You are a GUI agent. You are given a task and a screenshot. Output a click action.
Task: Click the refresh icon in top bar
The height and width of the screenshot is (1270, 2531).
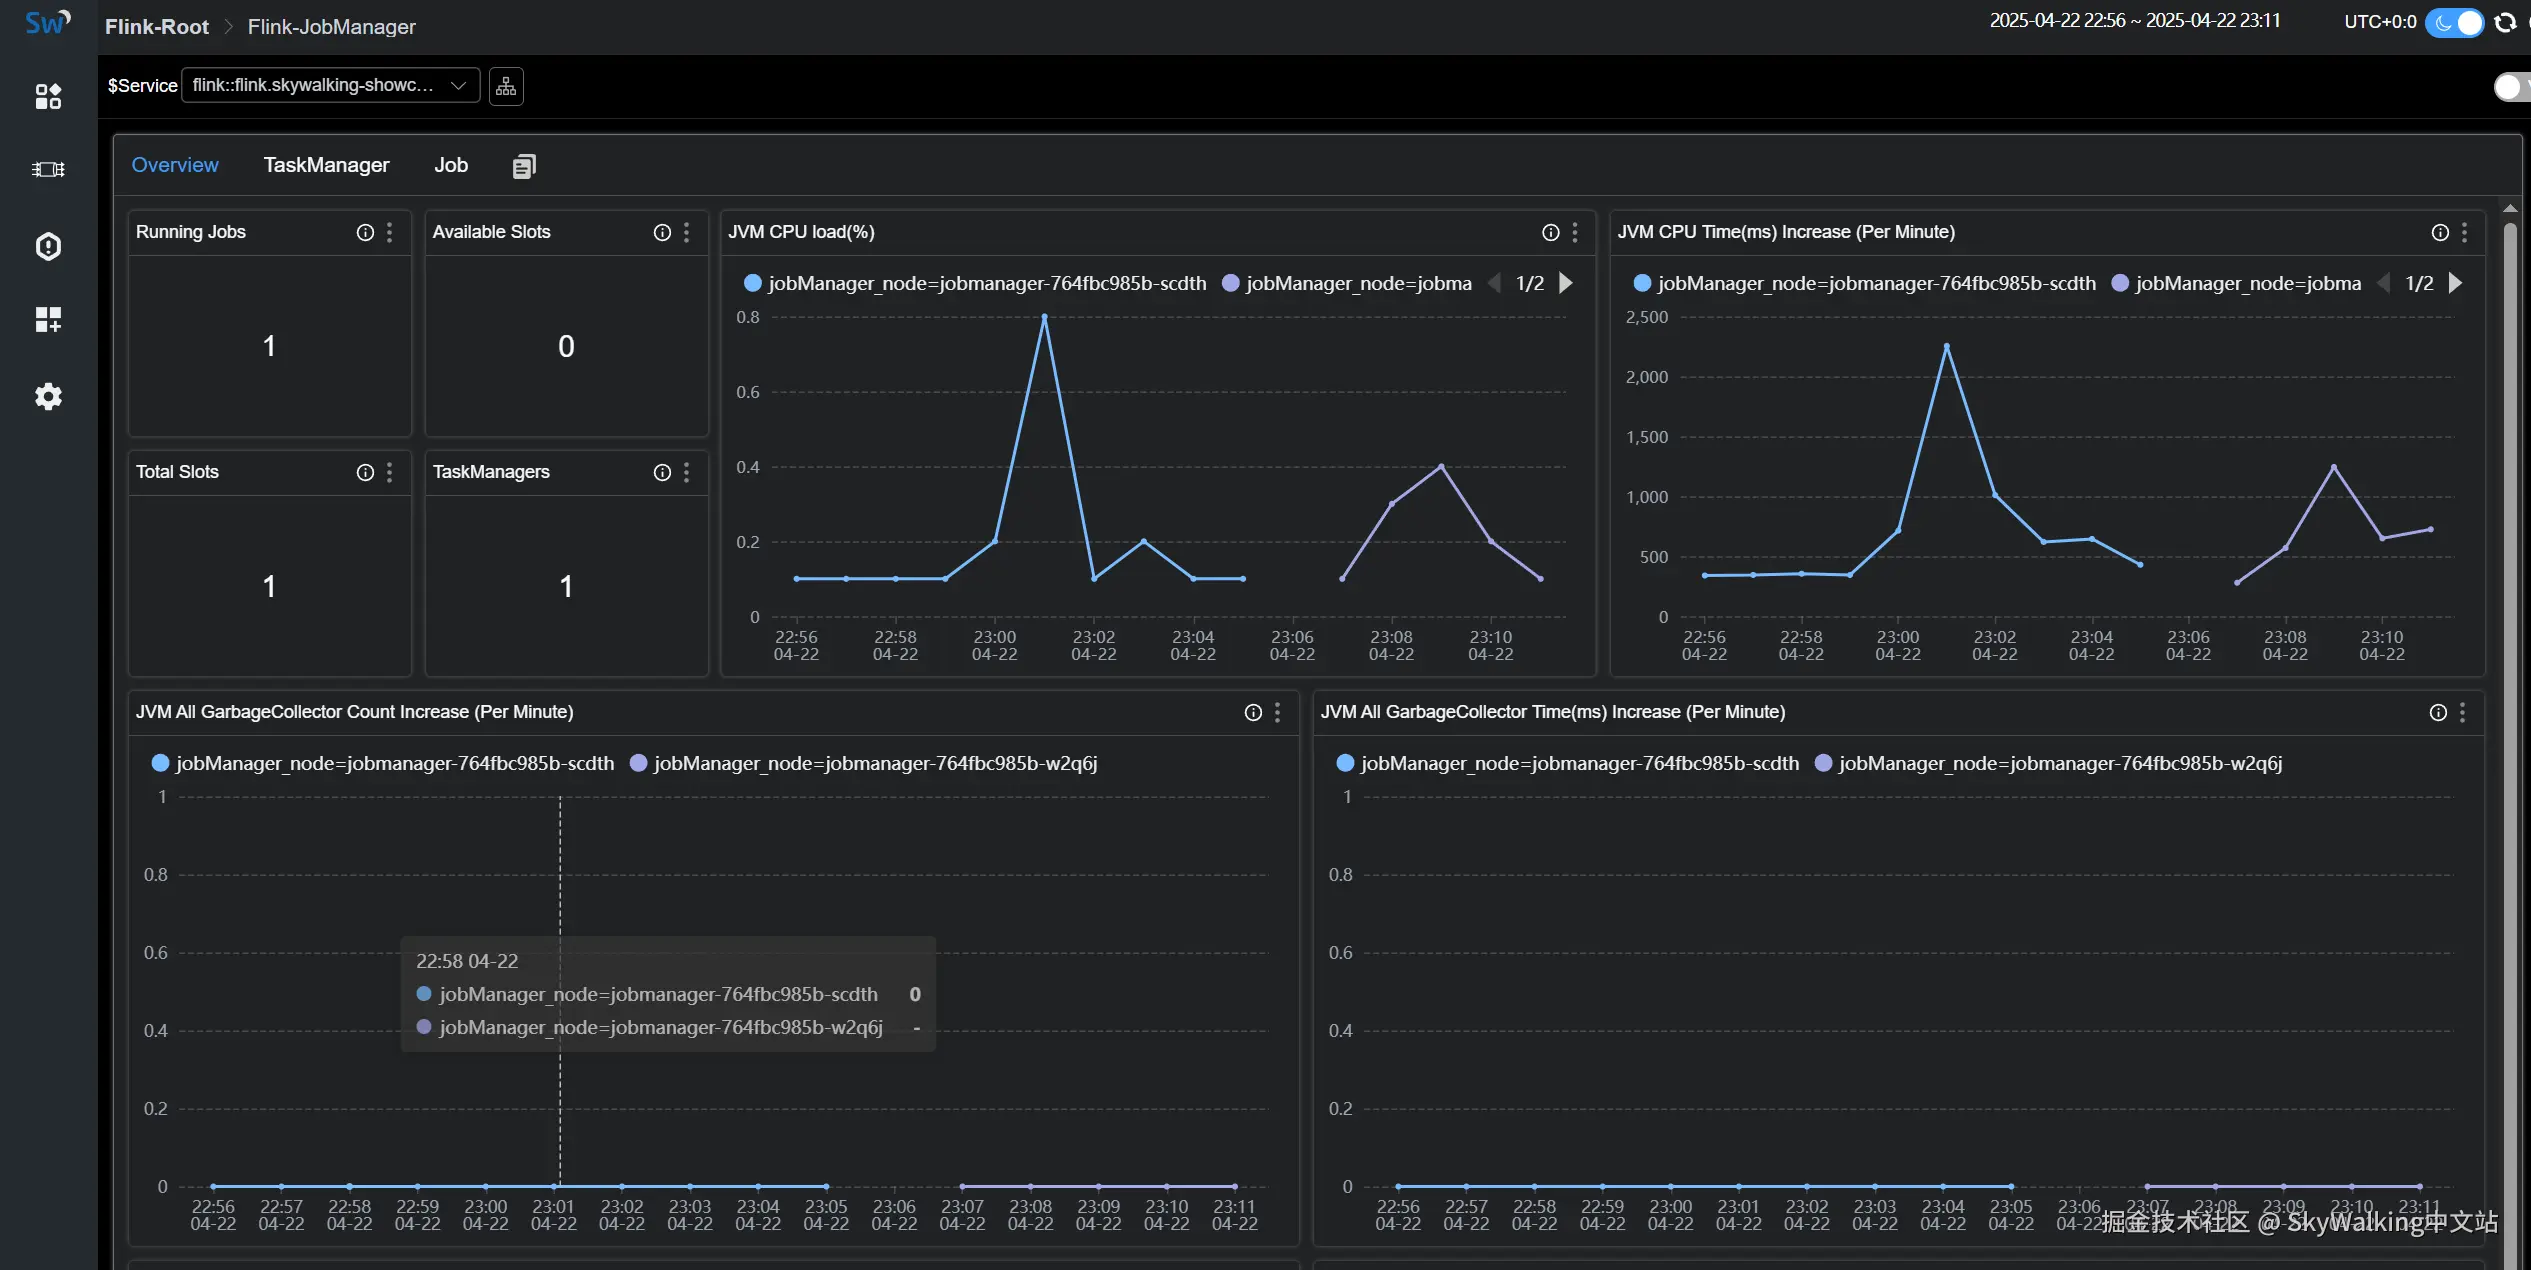[x=2505, y=22]
